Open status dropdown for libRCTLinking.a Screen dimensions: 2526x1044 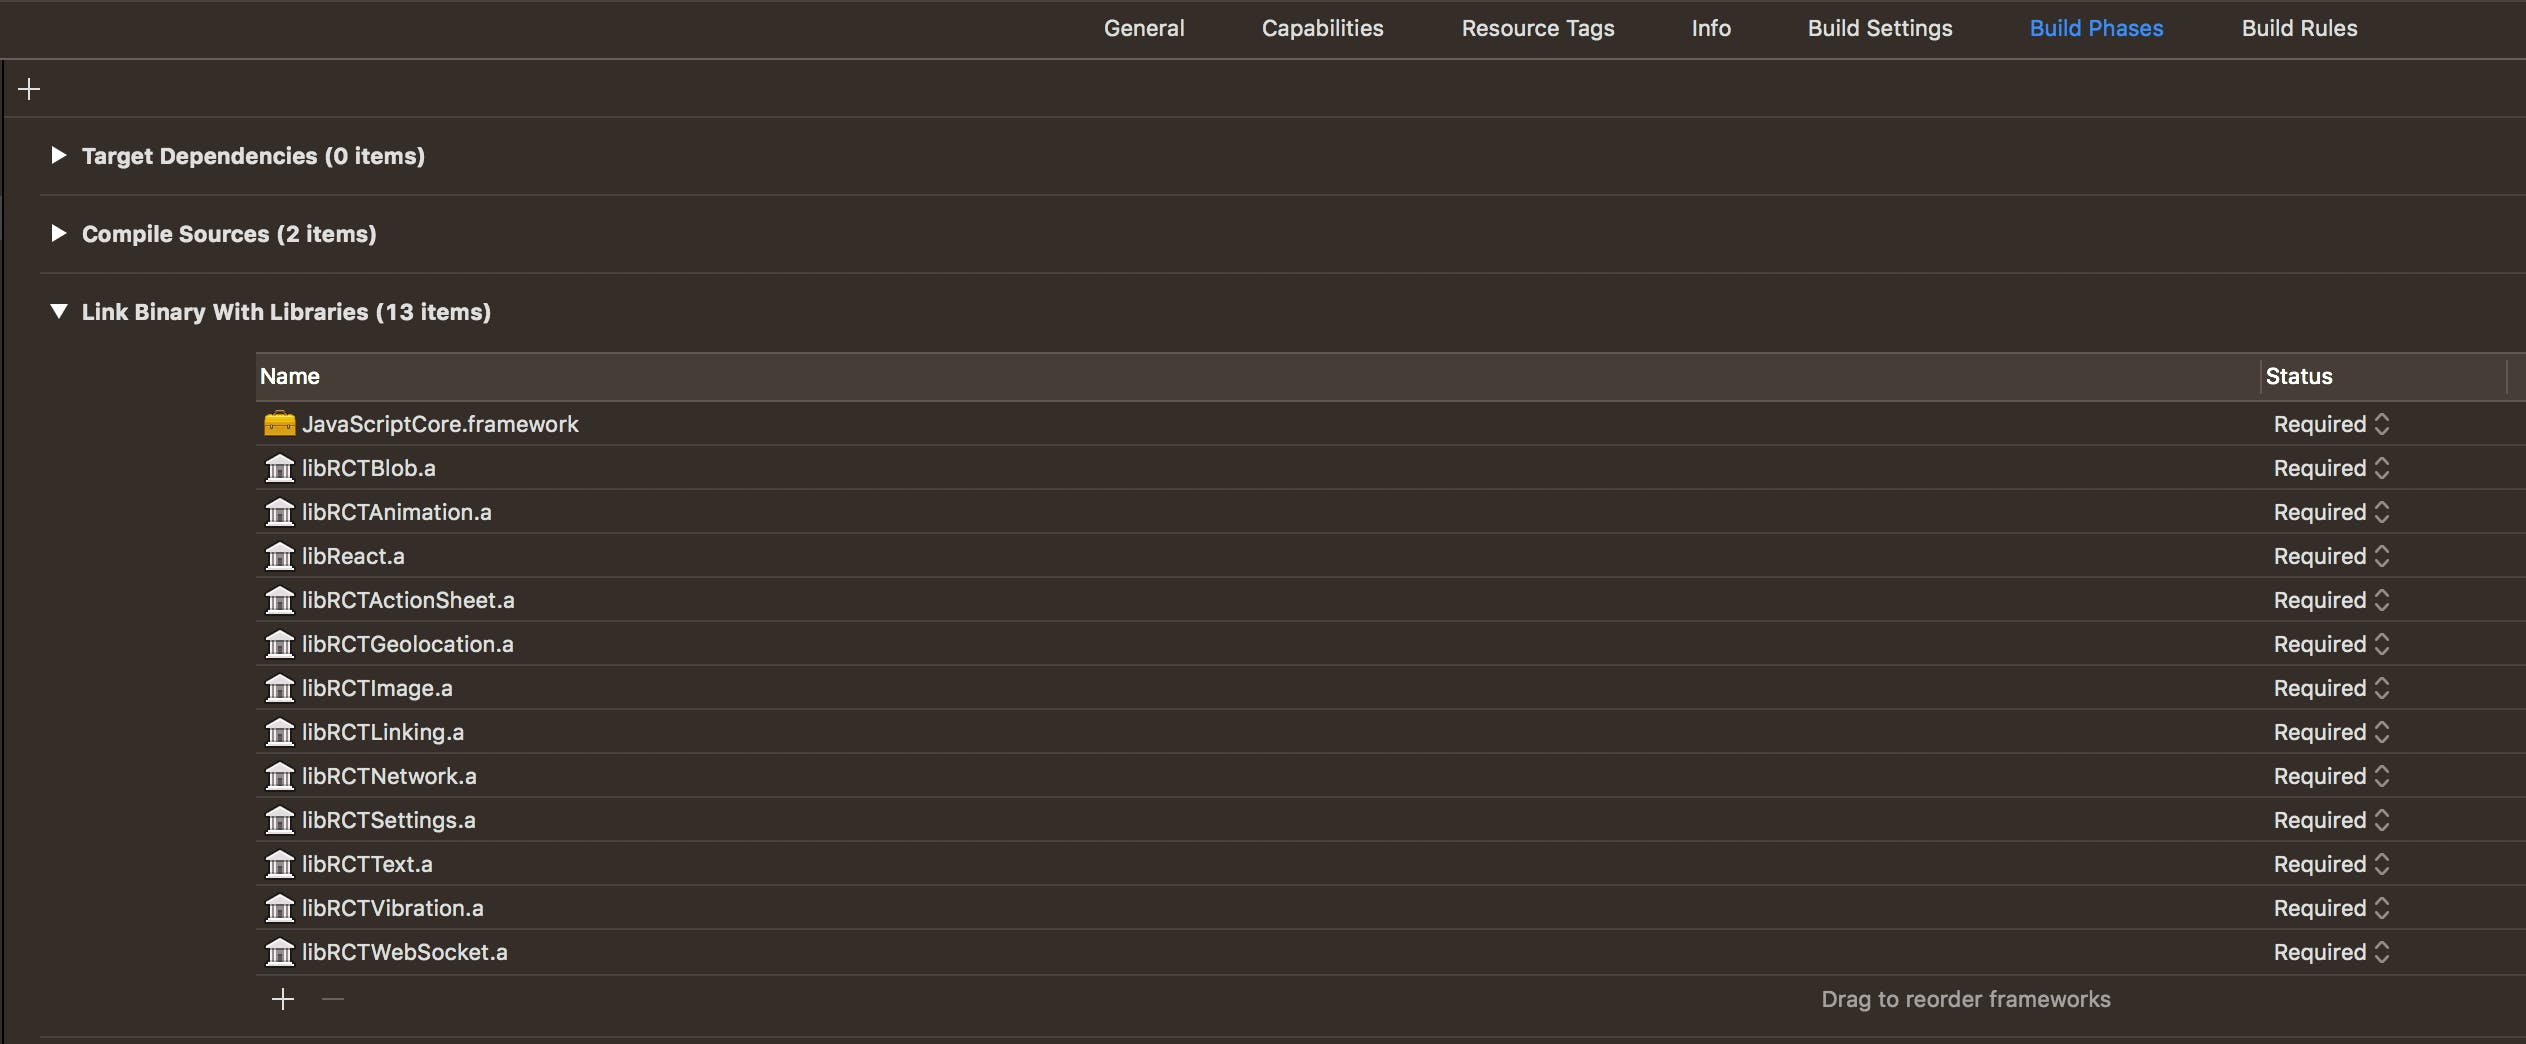[2332, 732]
